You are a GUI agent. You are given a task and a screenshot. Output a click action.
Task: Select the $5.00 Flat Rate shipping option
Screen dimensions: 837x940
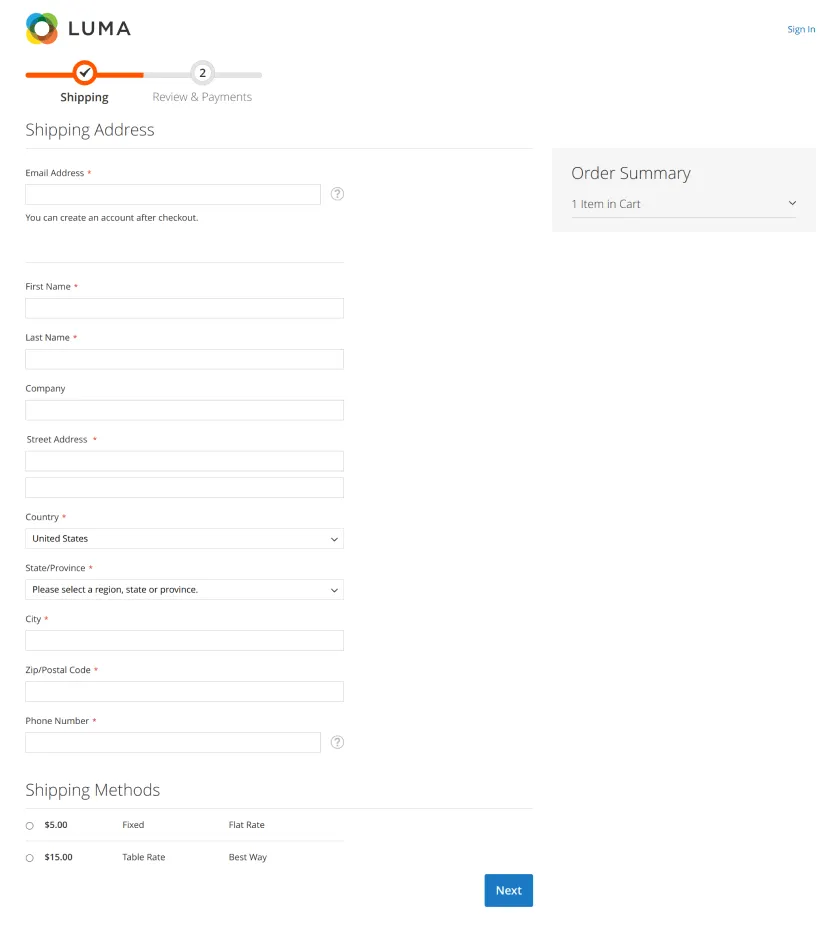(30, 825)
